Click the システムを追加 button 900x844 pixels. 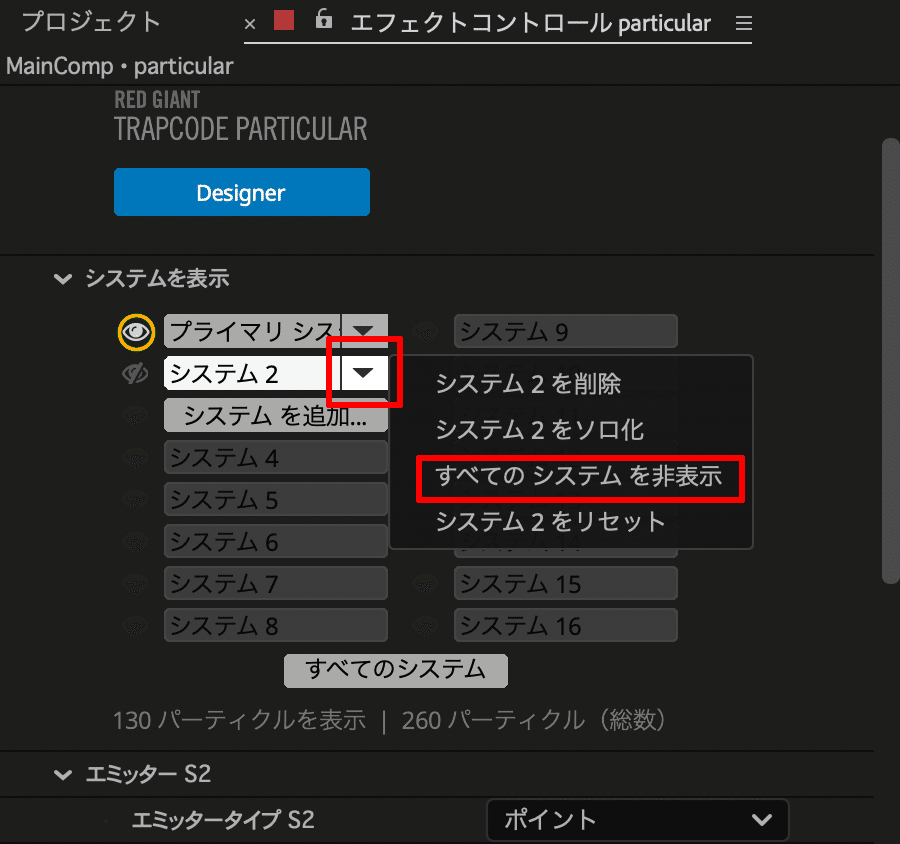click(275, 415)
